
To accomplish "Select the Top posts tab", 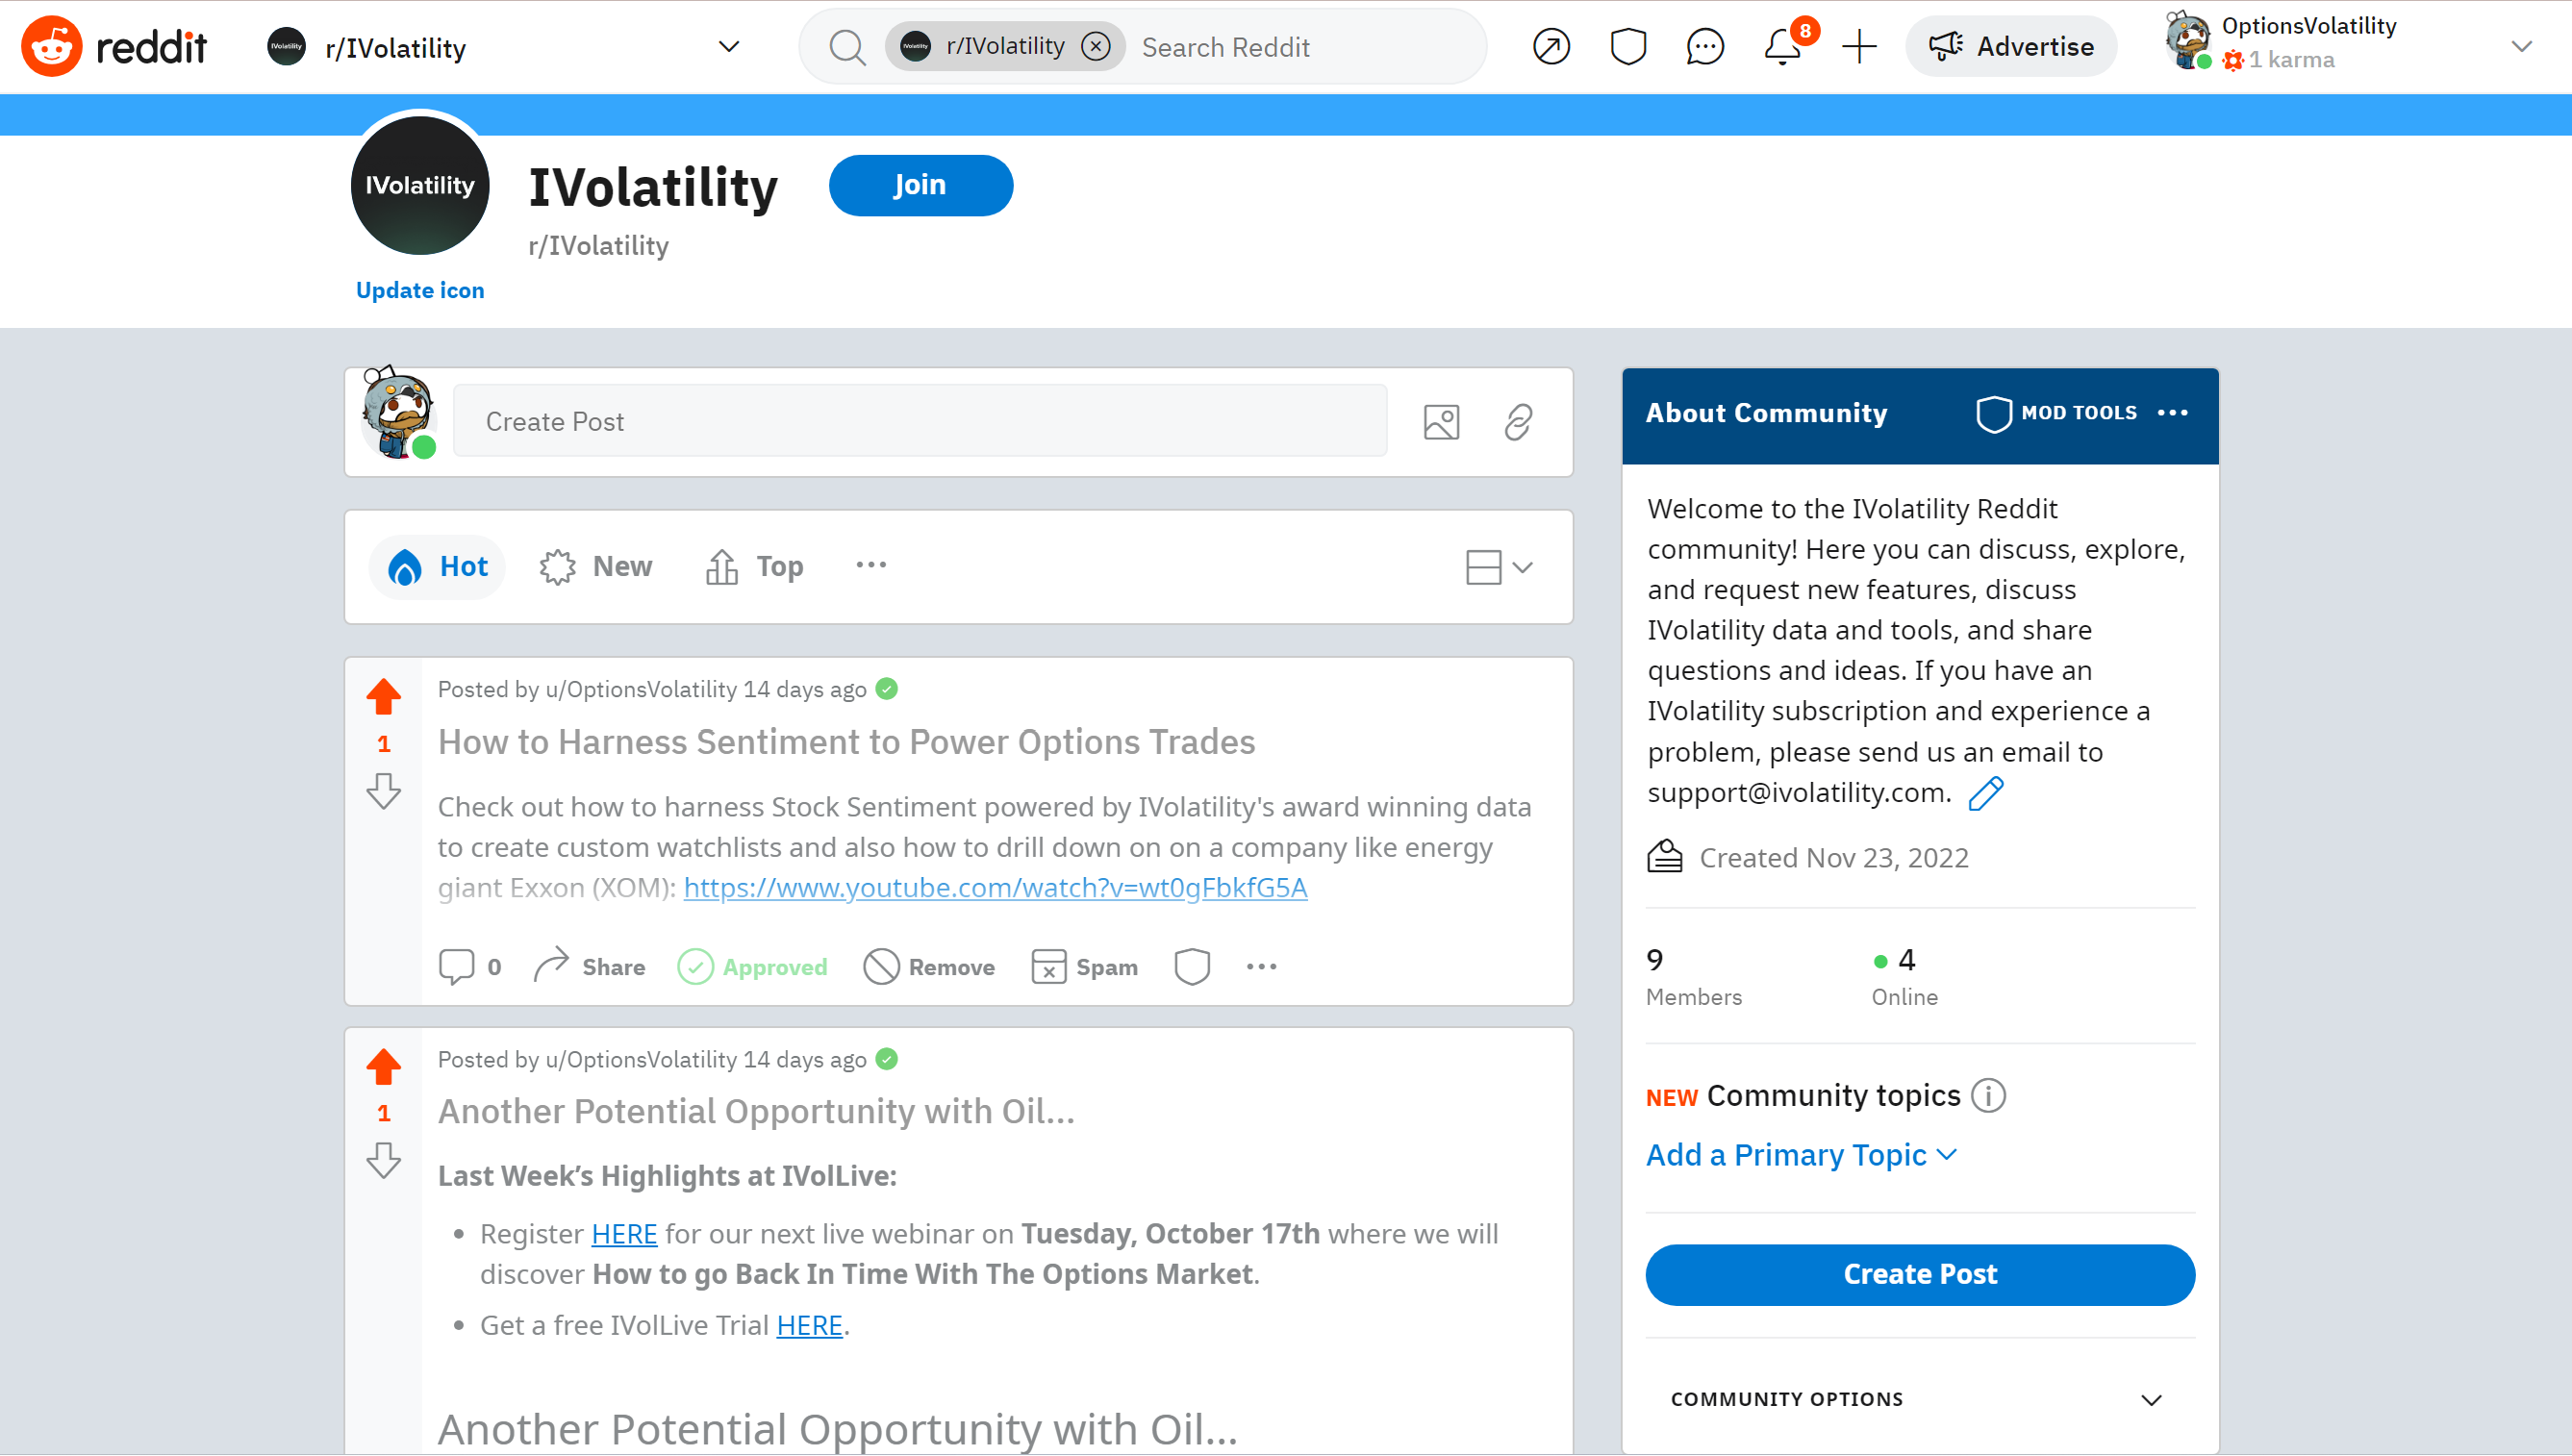I will [x=779, y=565].
